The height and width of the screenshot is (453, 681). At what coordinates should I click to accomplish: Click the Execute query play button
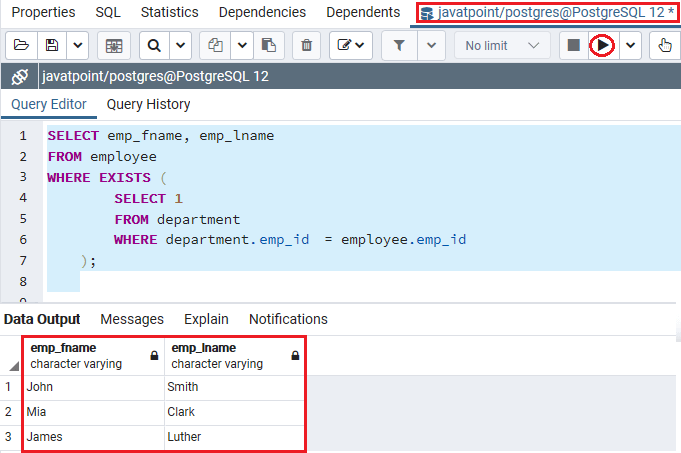pyautogui.click(x=602, y=45)
